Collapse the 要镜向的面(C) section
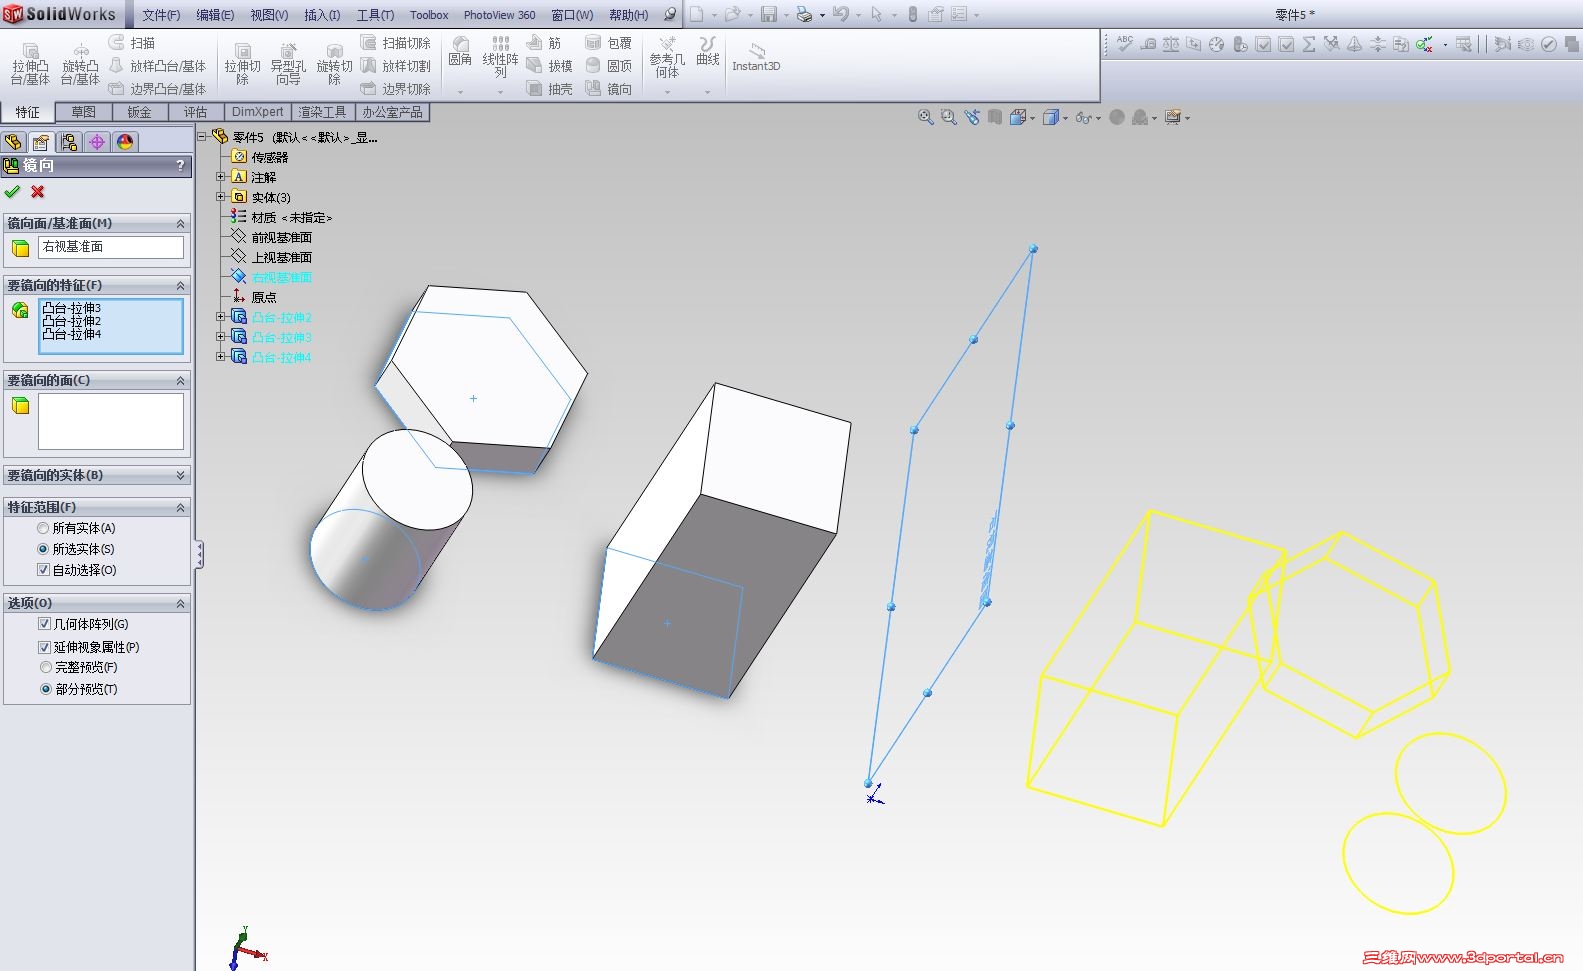Viewport: 1583px width, 971px height. tap(181, 380)
